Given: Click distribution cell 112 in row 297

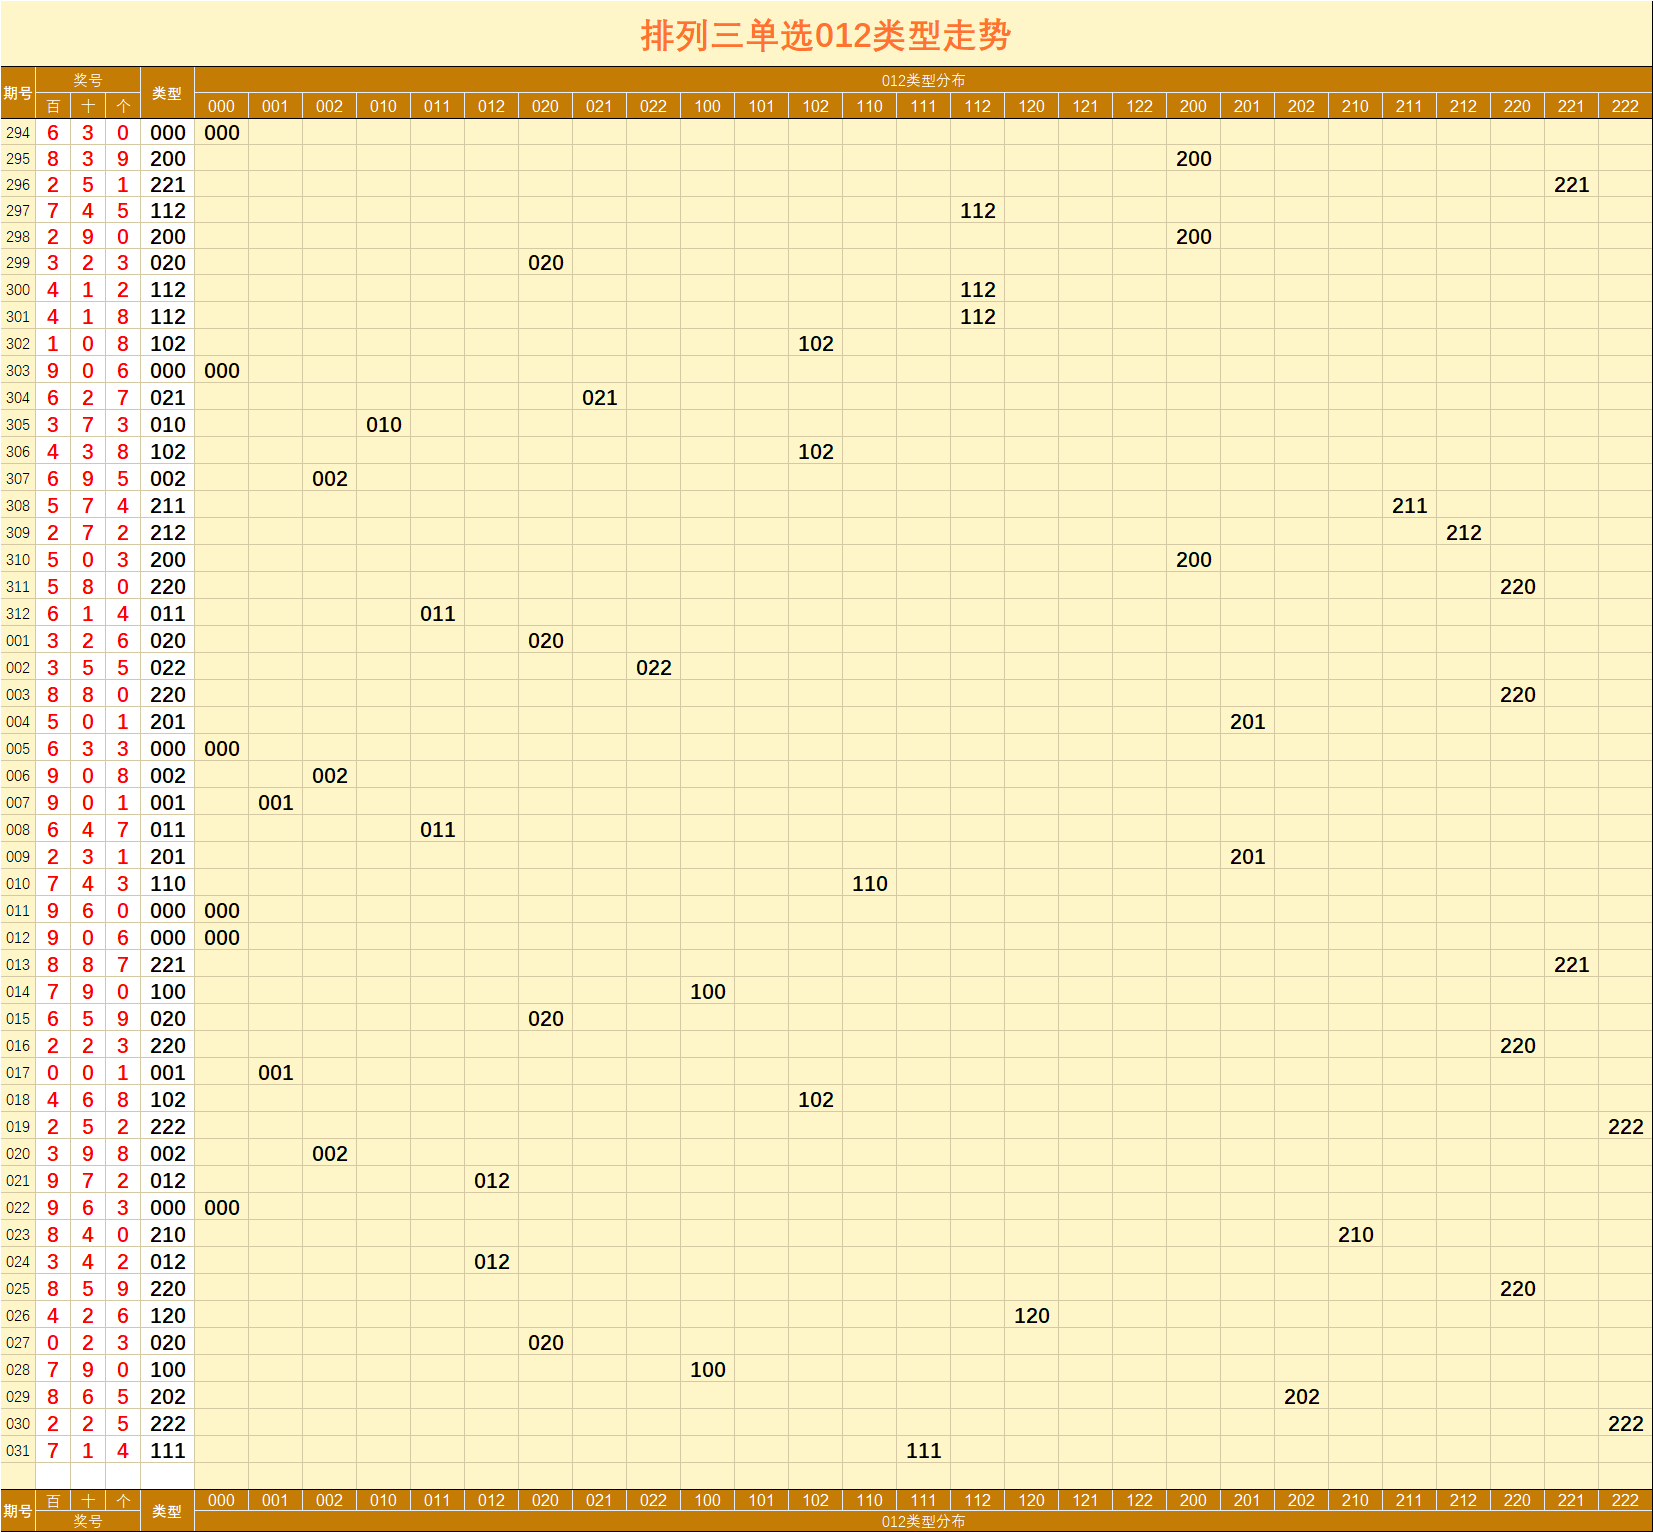Looking at the screenshot, I should point(977,211).
